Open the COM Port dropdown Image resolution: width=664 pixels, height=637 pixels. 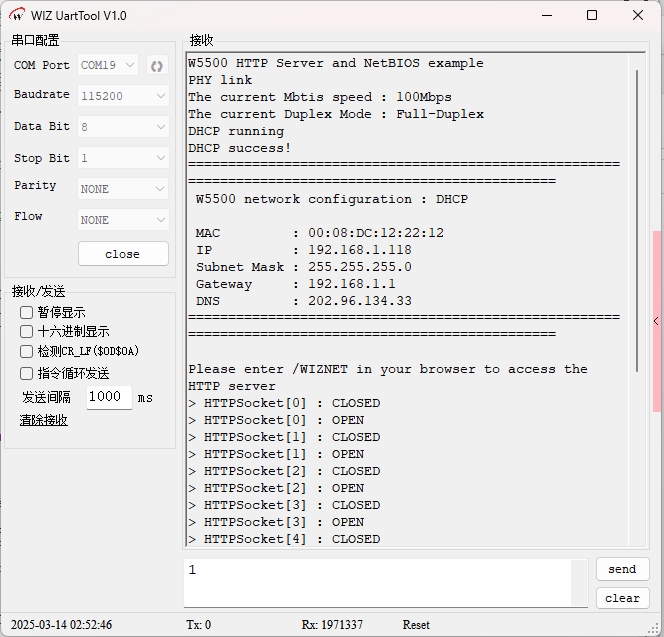coord(108,66)
